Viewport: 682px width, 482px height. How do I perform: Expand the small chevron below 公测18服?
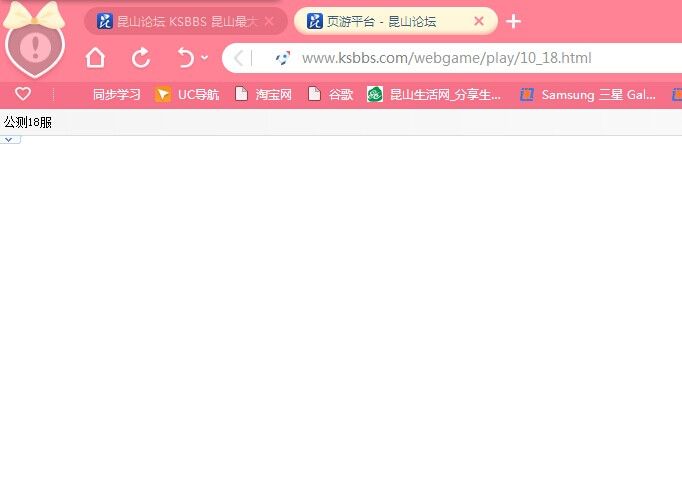tap(9, 140)
